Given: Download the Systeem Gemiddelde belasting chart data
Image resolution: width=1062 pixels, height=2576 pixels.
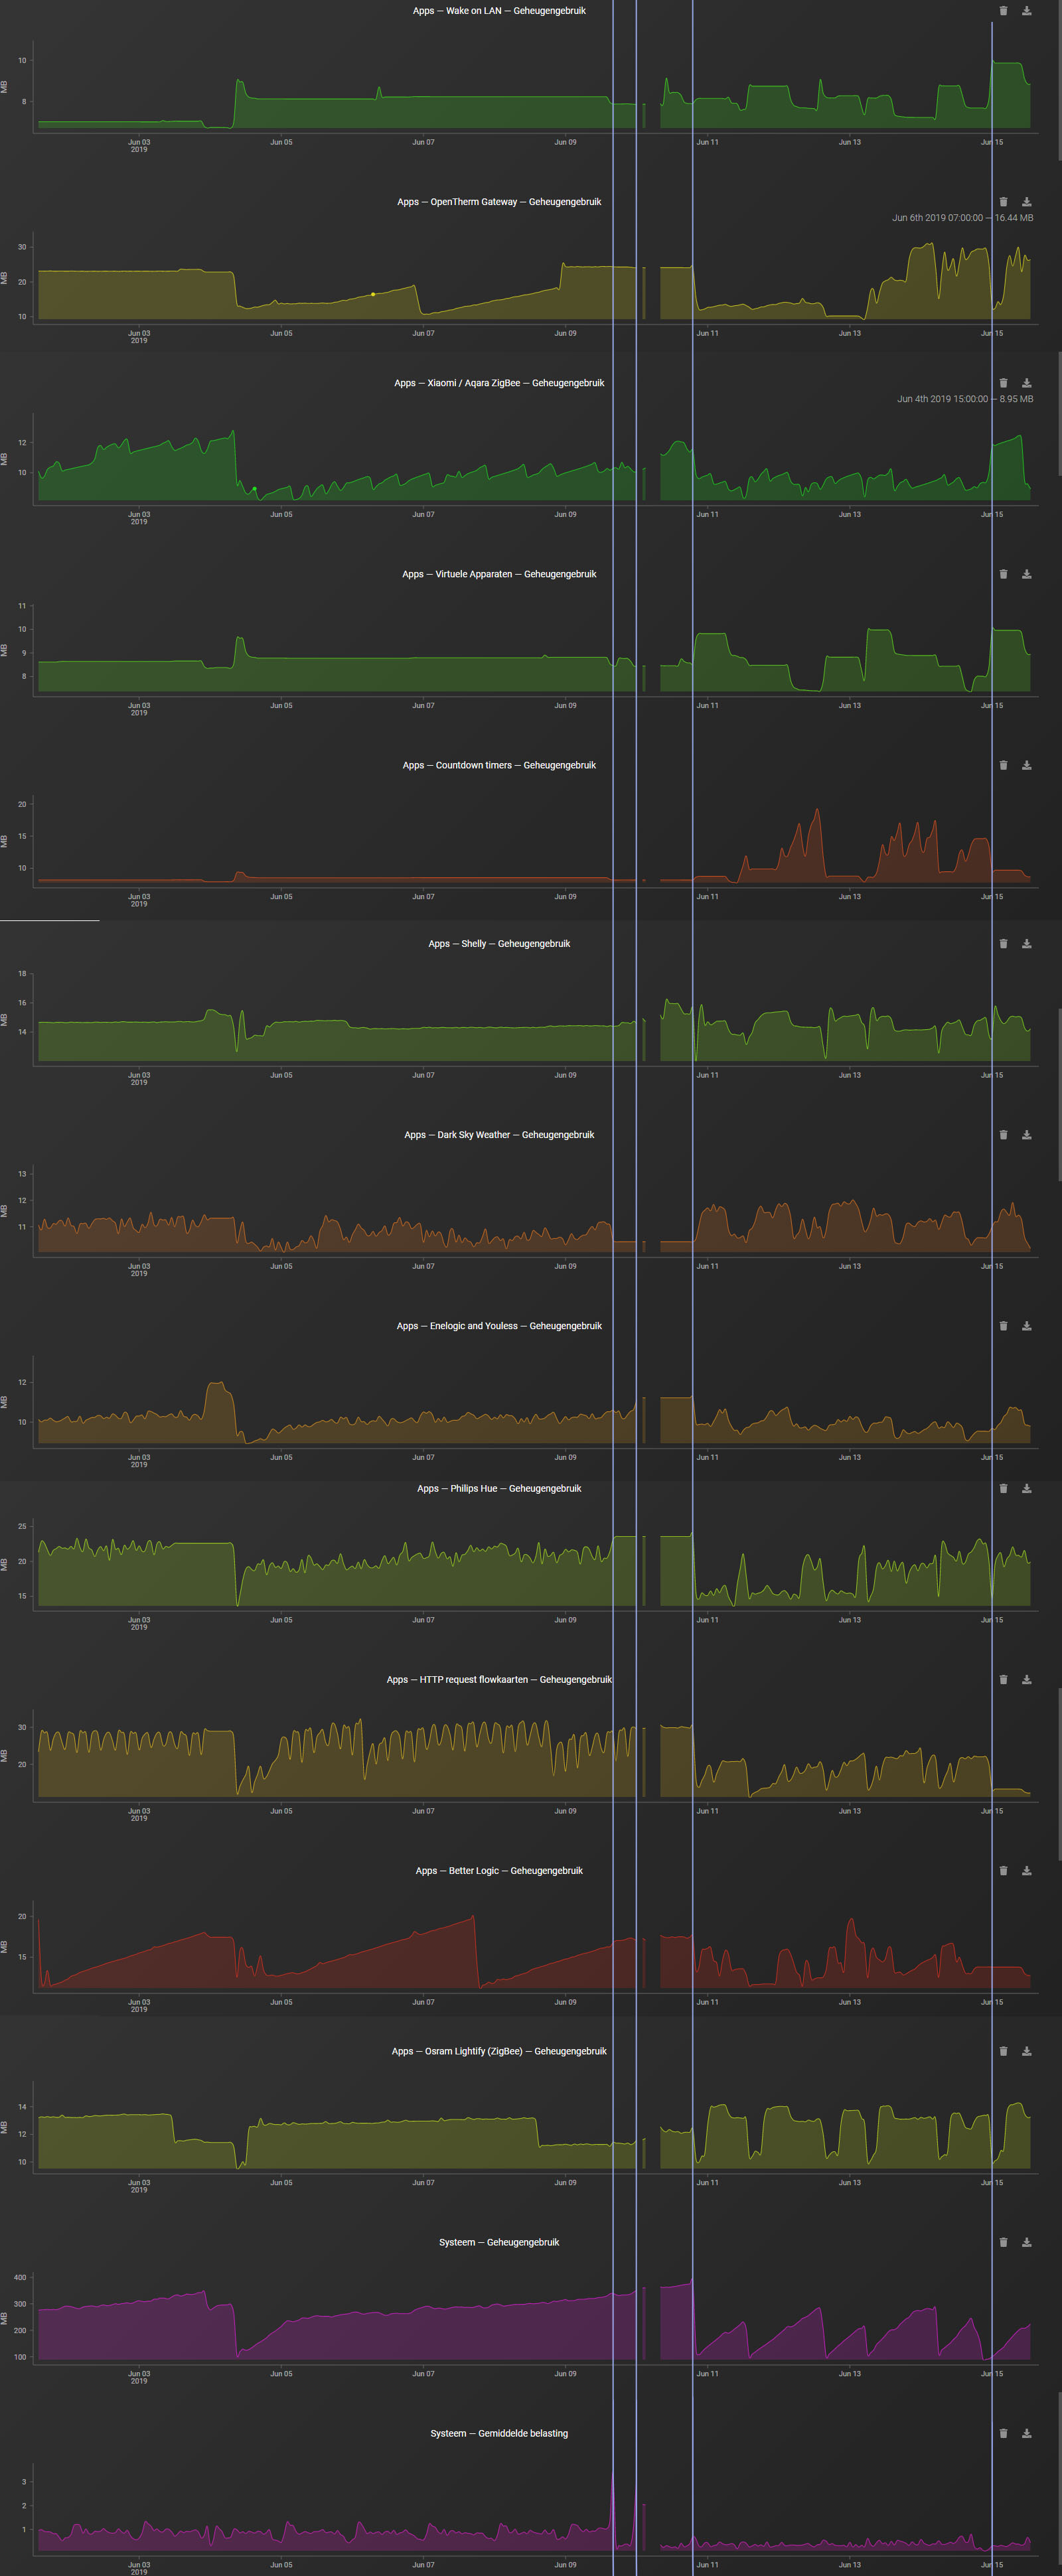Looking at the screenshot, I should tap(1026, 2433).
